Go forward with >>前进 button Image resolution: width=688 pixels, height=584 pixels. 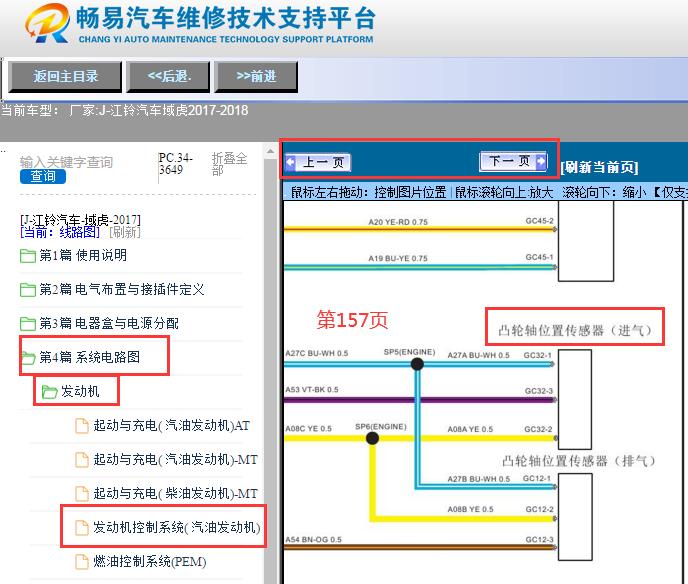pos(256,77)
